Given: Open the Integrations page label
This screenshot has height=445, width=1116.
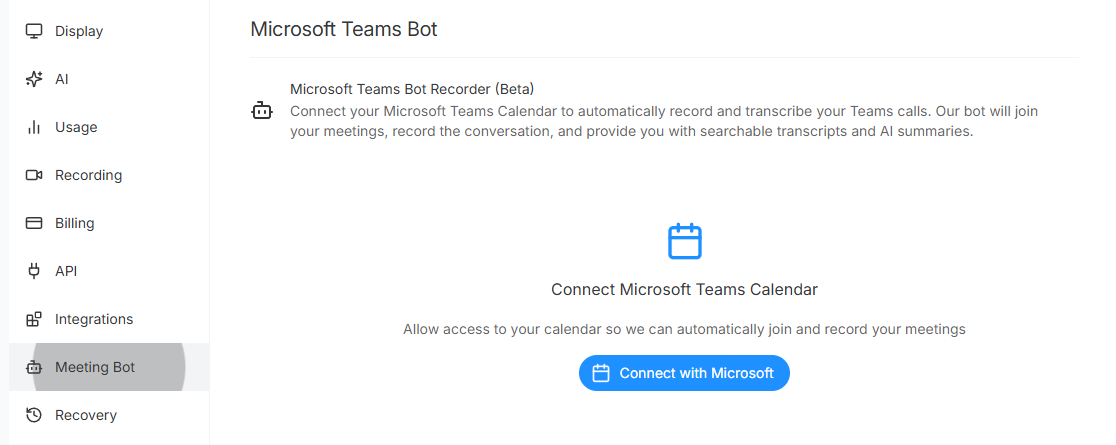Looking at the screenshot, I should tap(94, 319).
